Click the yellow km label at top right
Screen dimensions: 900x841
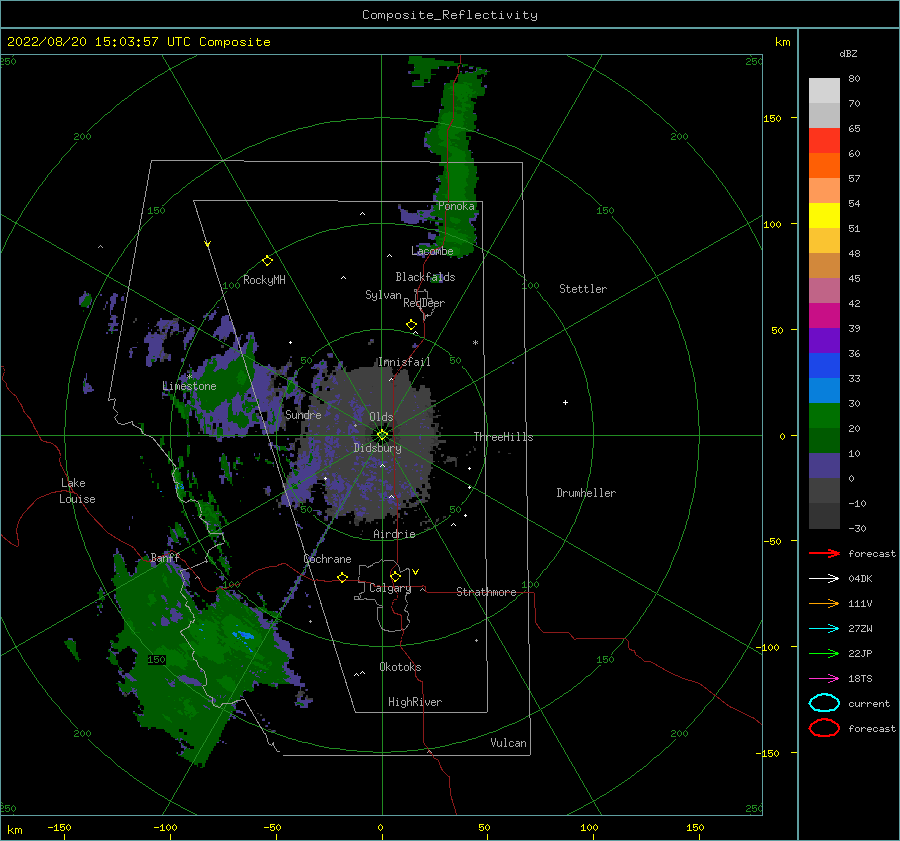783,42
